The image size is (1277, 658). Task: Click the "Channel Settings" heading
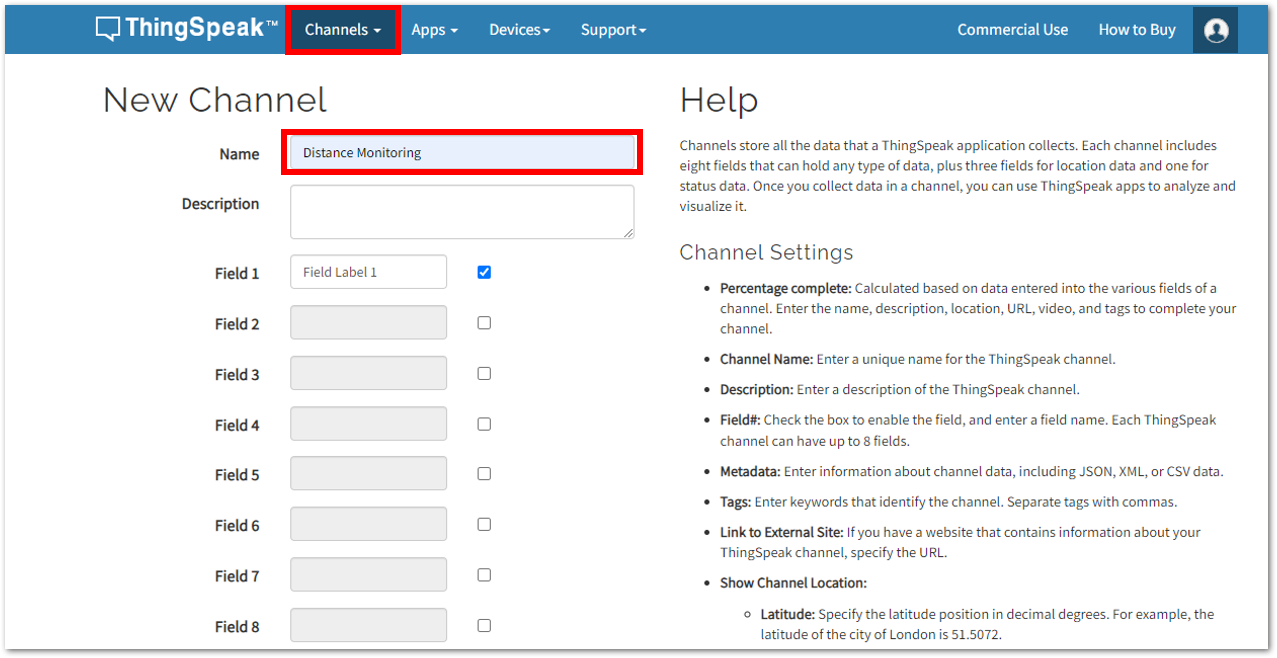coord(767,252)
